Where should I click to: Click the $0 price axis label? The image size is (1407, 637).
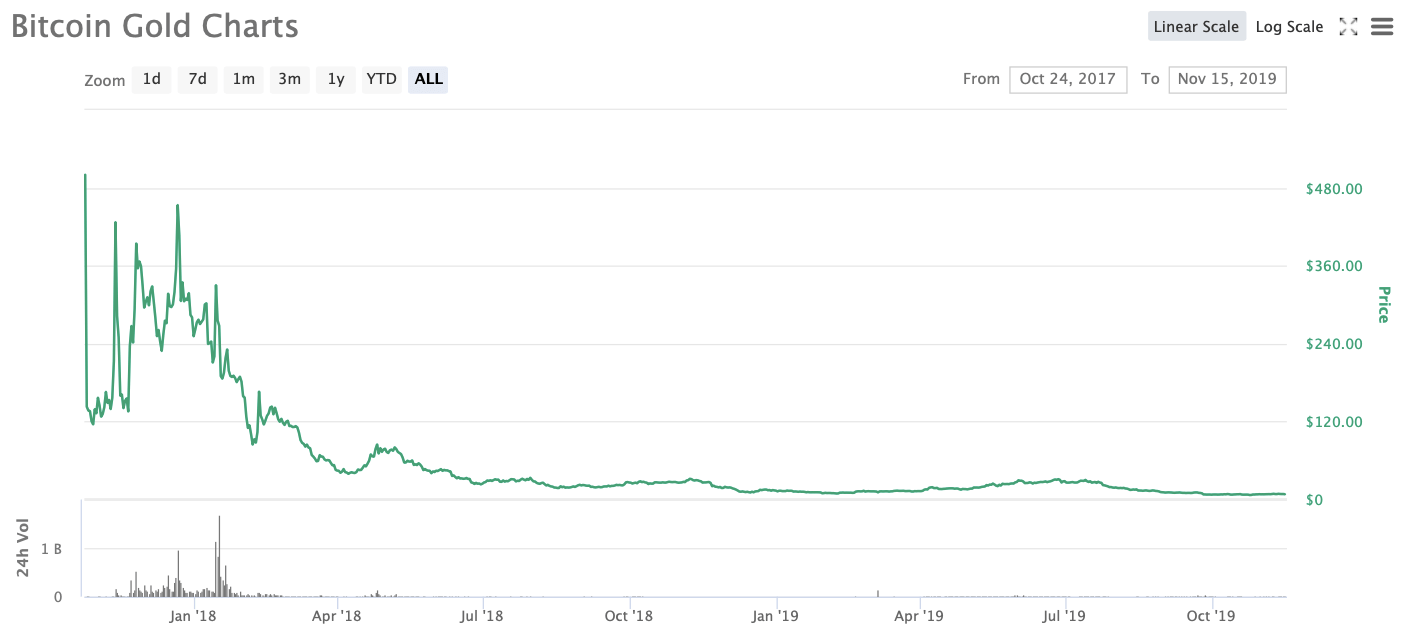[1315, 499]
